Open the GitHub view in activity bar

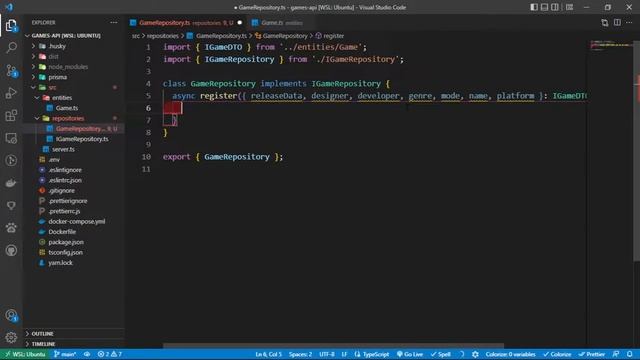coord(11,250)
